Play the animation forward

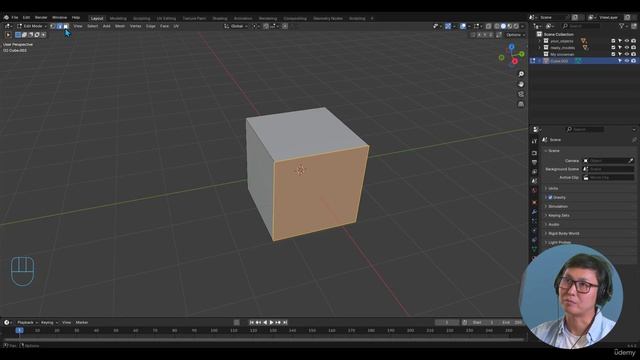tap(271, 322)
